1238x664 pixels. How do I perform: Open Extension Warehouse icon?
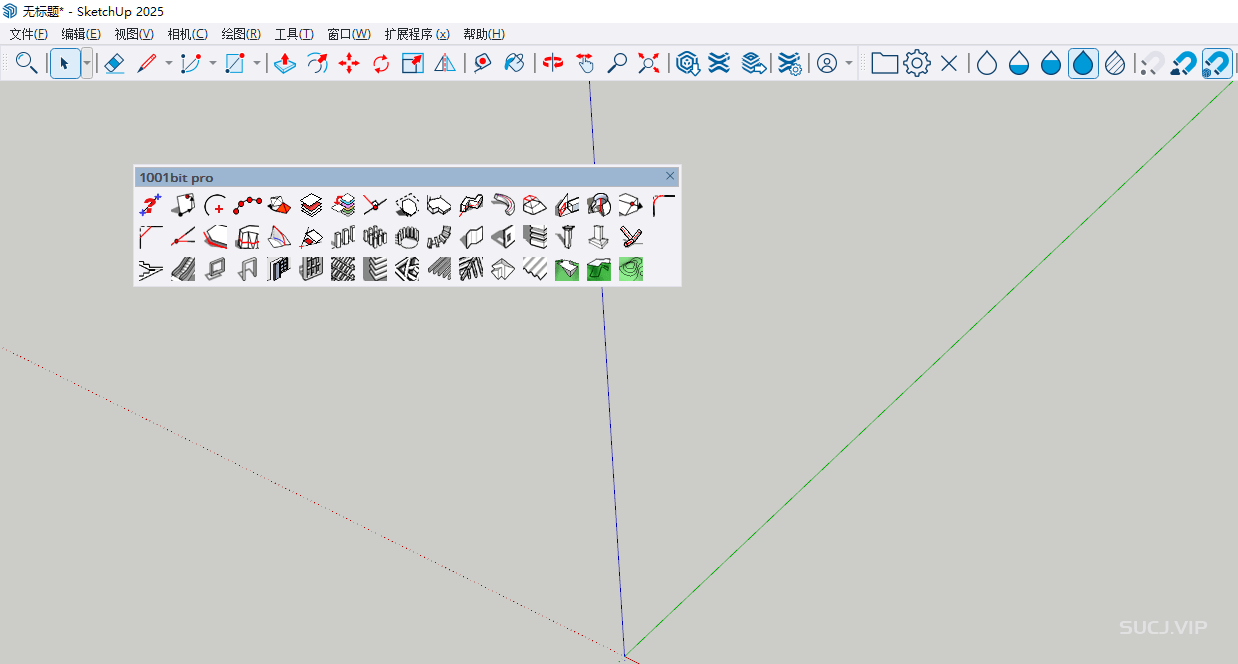(x=719, y=63)
